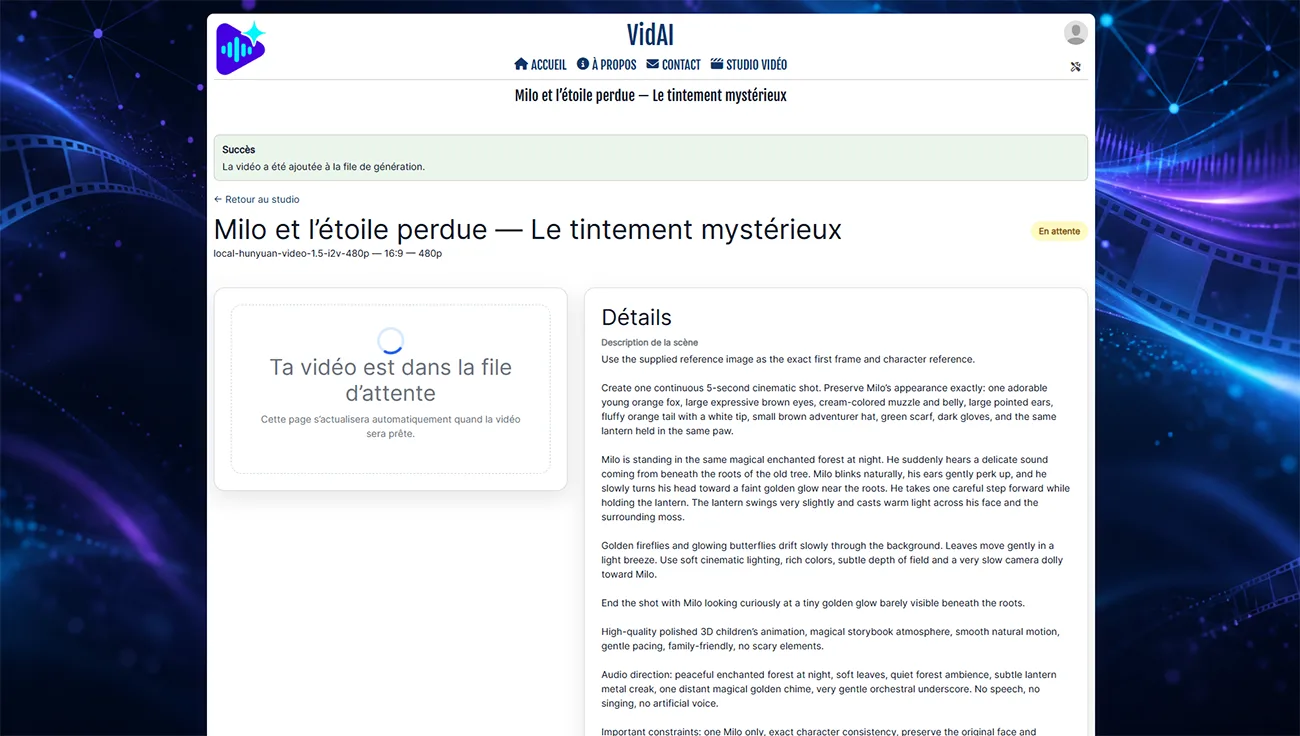Select the local-hunyuan-video-1.5-i2v-480p model line
The height and width of the screenshot is (736, 1300).
tap(328, 254)
